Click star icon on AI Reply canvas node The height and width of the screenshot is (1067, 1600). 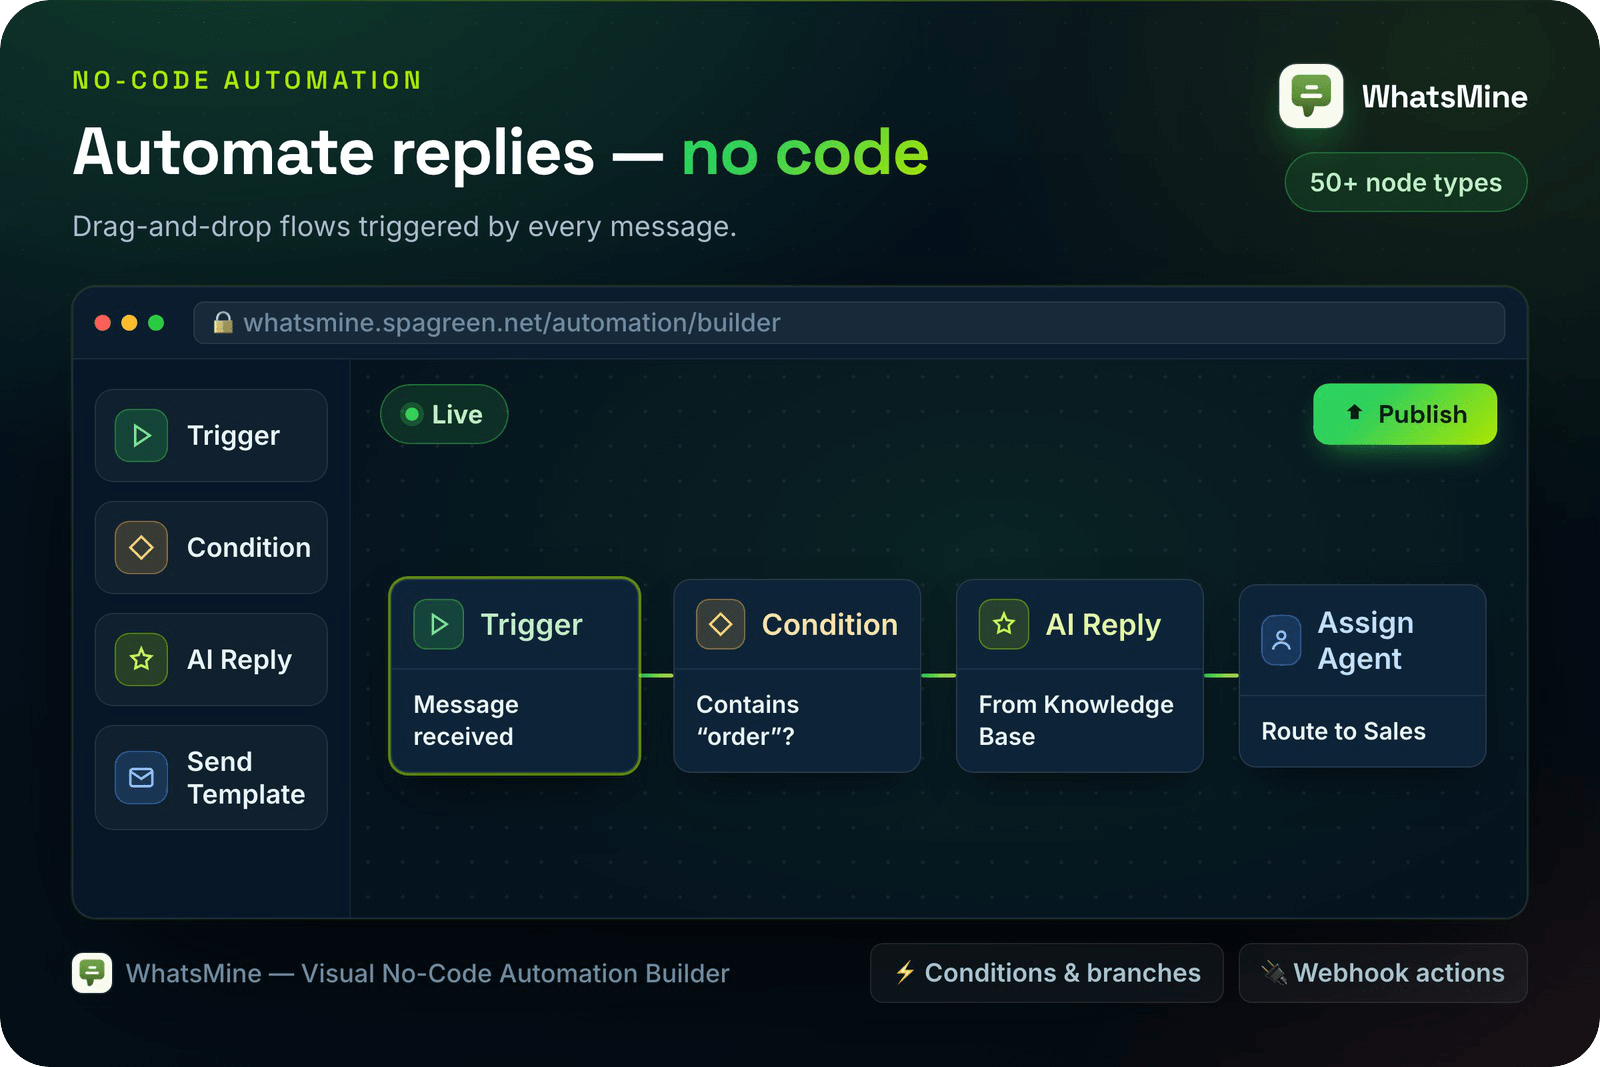point(1004,625)
